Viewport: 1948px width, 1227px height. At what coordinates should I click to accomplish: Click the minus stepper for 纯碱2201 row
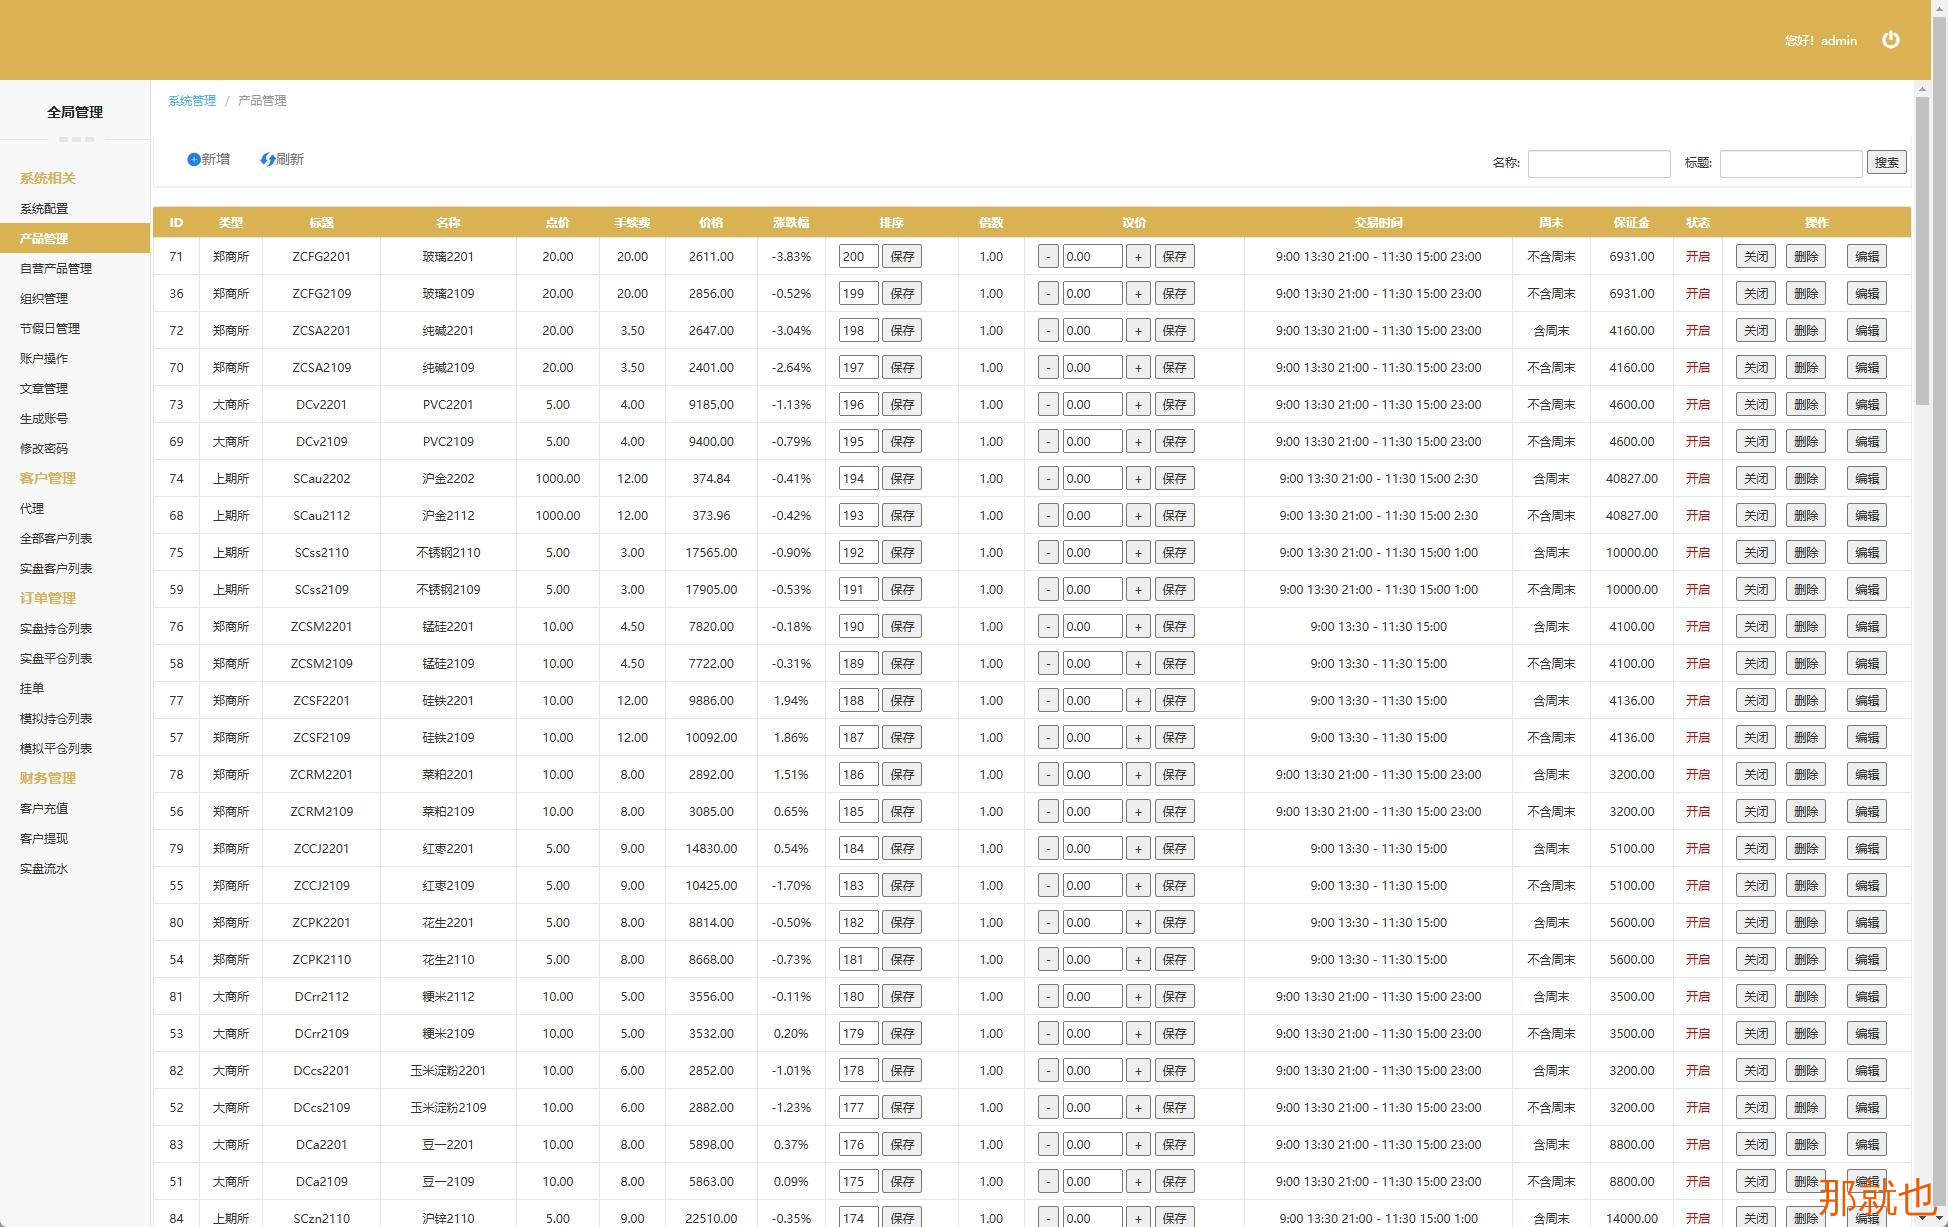click(1047, 331)
